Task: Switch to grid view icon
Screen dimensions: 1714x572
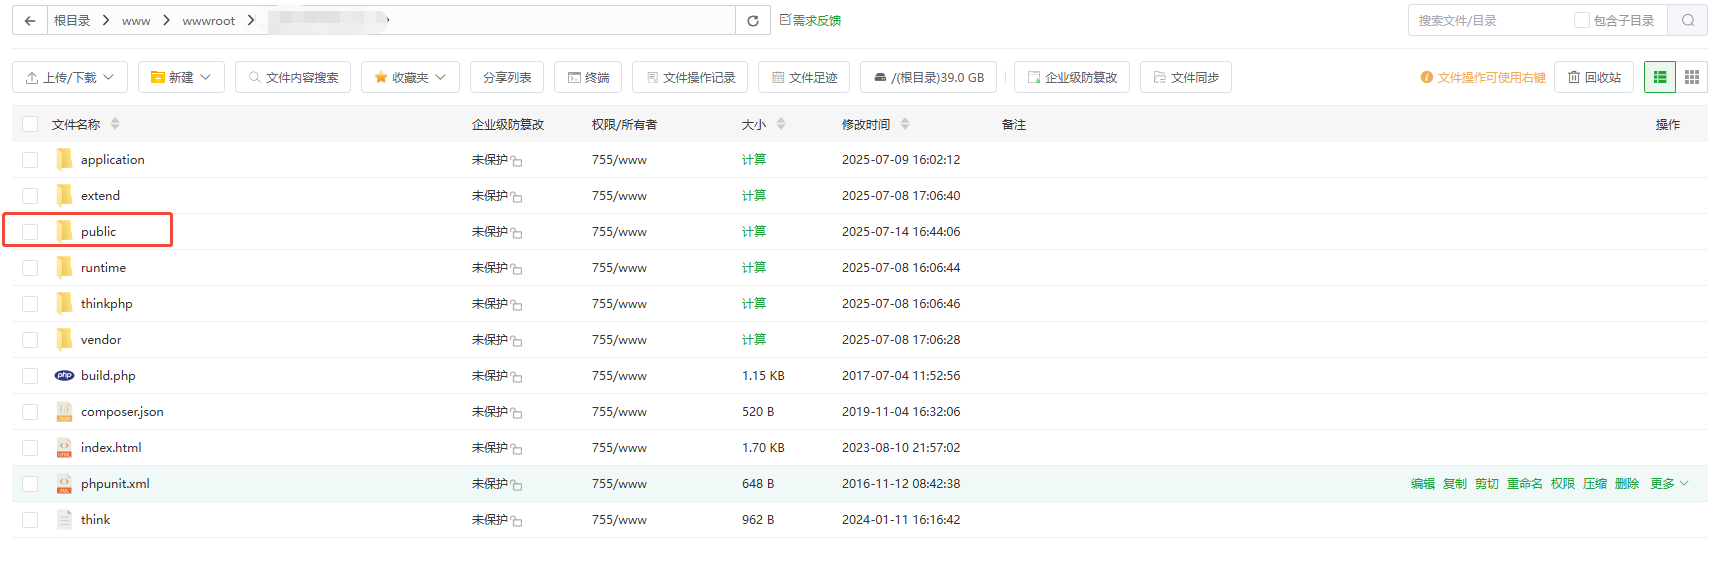Action: point(1692,77)
